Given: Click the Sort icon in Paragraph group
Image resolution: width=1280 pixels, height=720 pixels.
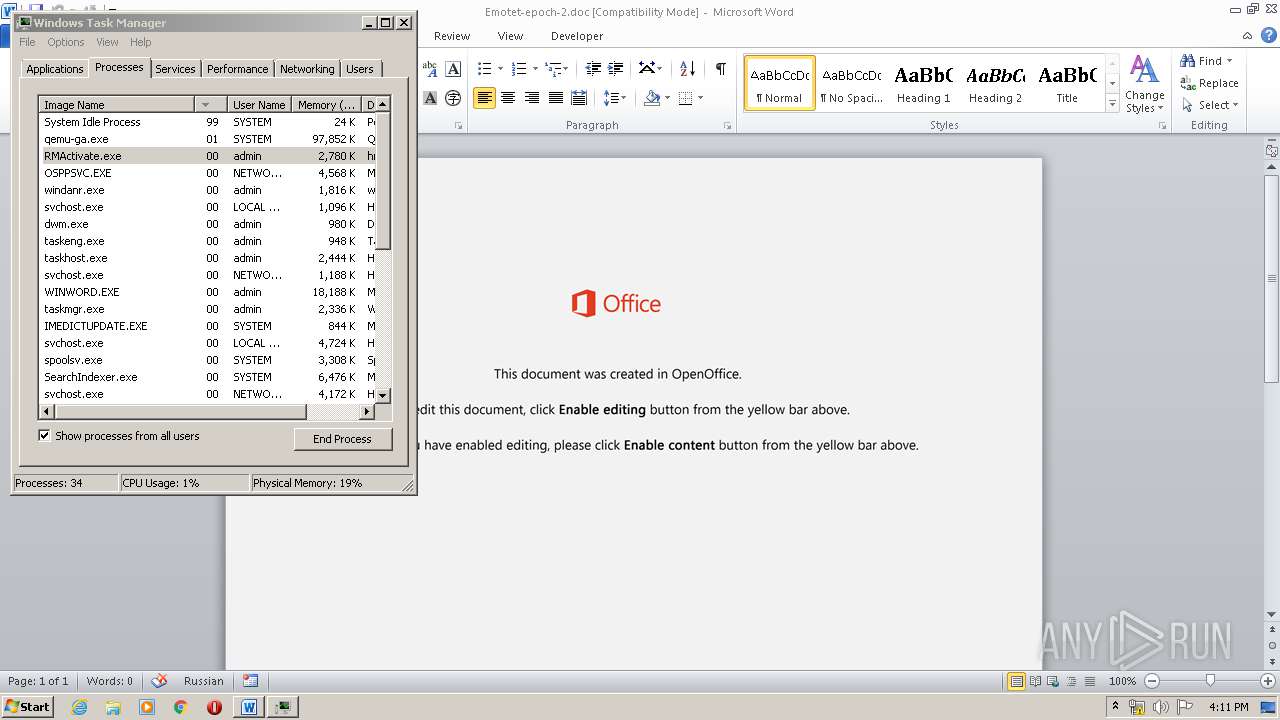Looking at the screenshot, I should point(687,68).
